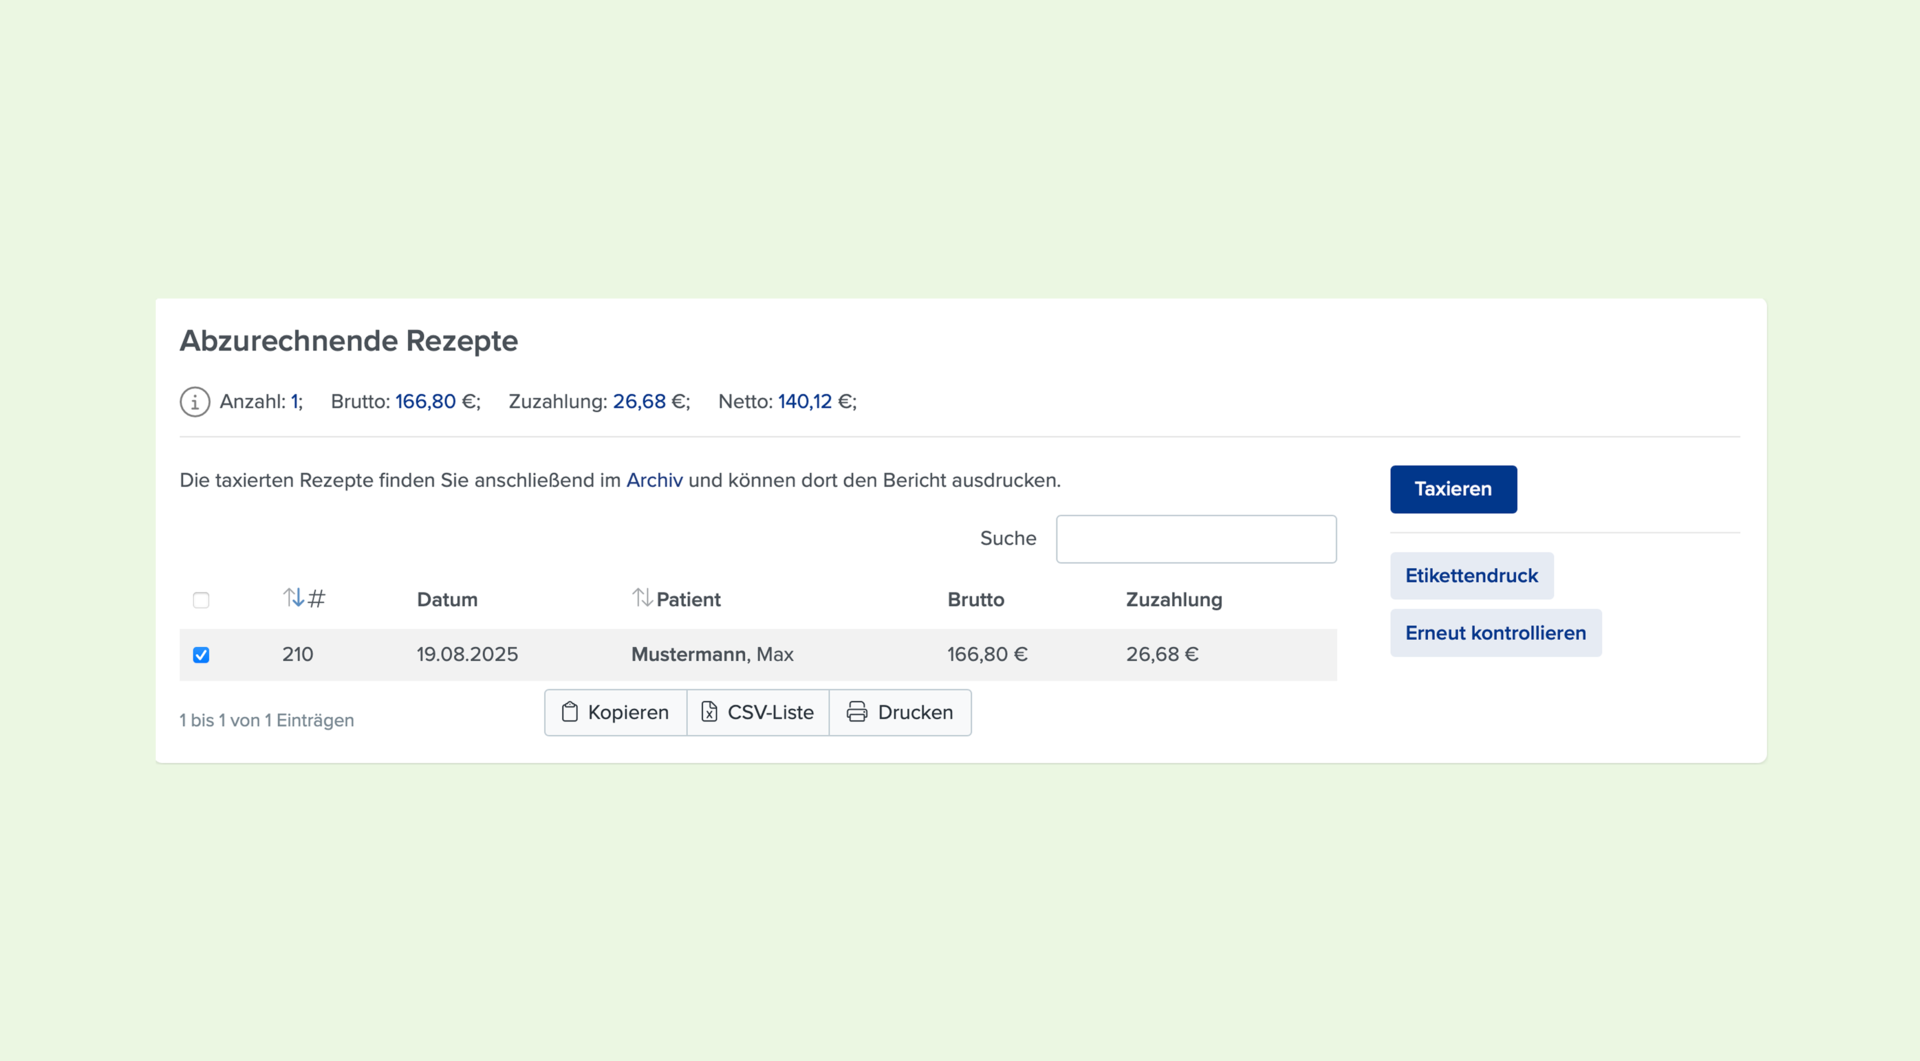Click the Zuzahlung total 26,68 value
This screenshot has height=1061, width=1920.
tap(639, 401)
